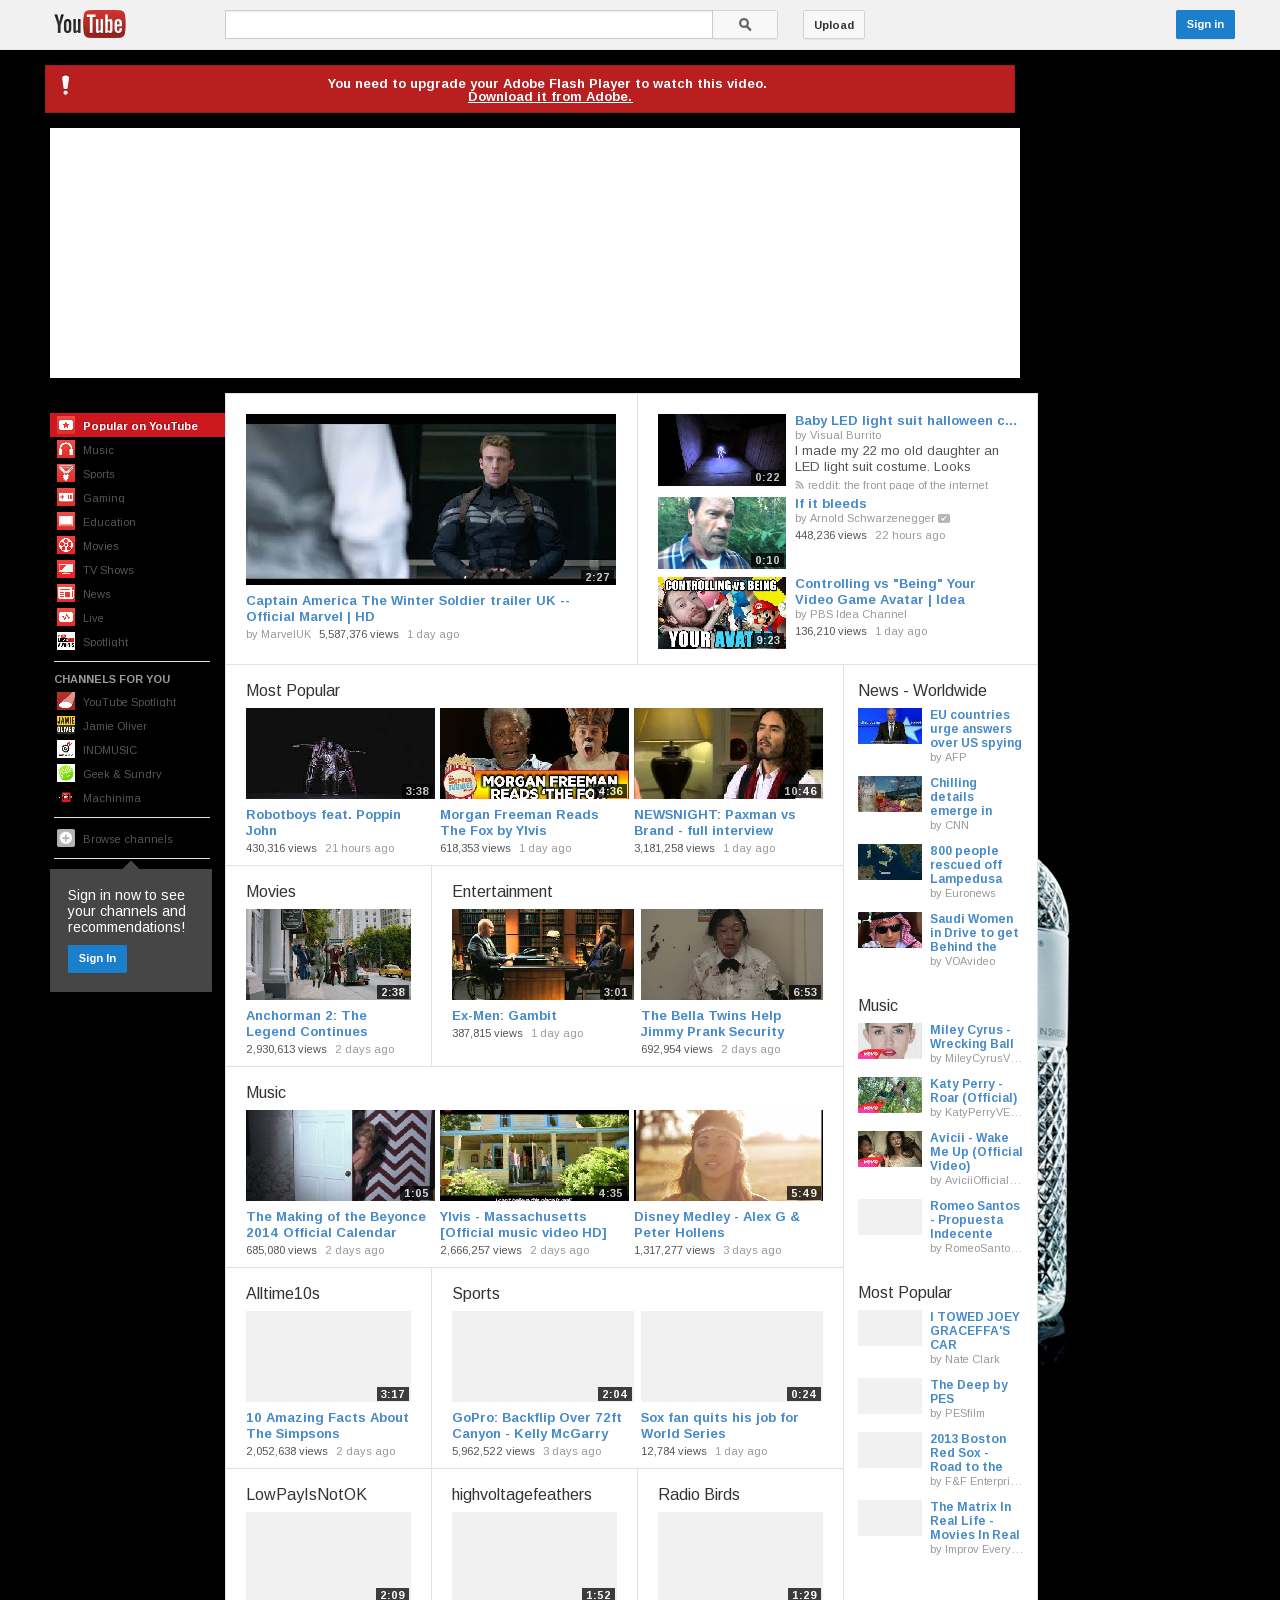Screen dimensions: 1280x1600
Task: Open Captain America Winter Soldier trailer link
Action: click(408, 608)
